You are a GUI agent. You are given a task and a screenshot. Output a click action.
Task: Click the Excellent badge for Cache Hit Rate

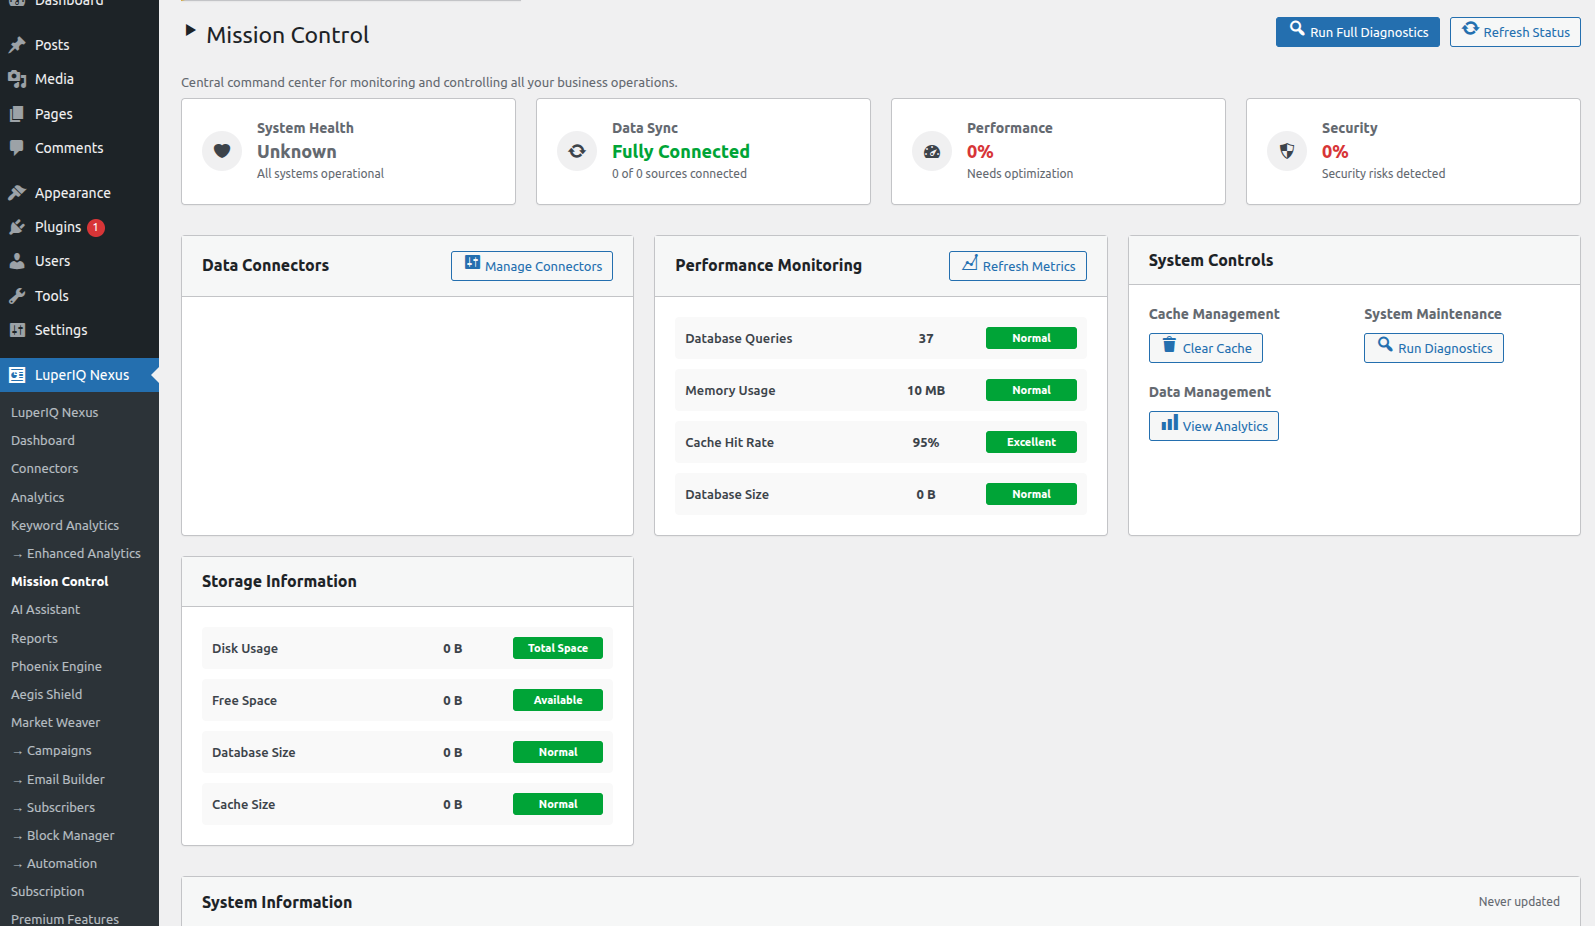coord(1031,442)
